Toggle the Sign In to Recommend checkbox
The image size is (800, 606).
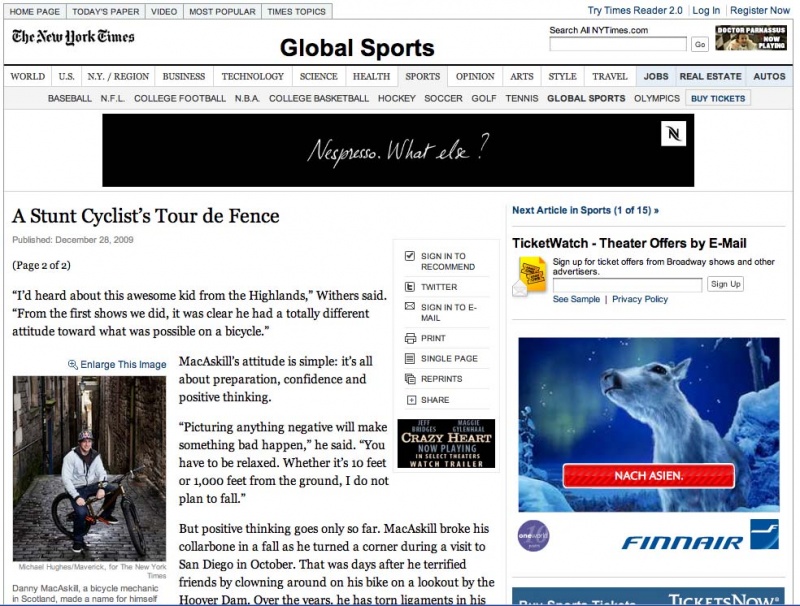410,256
